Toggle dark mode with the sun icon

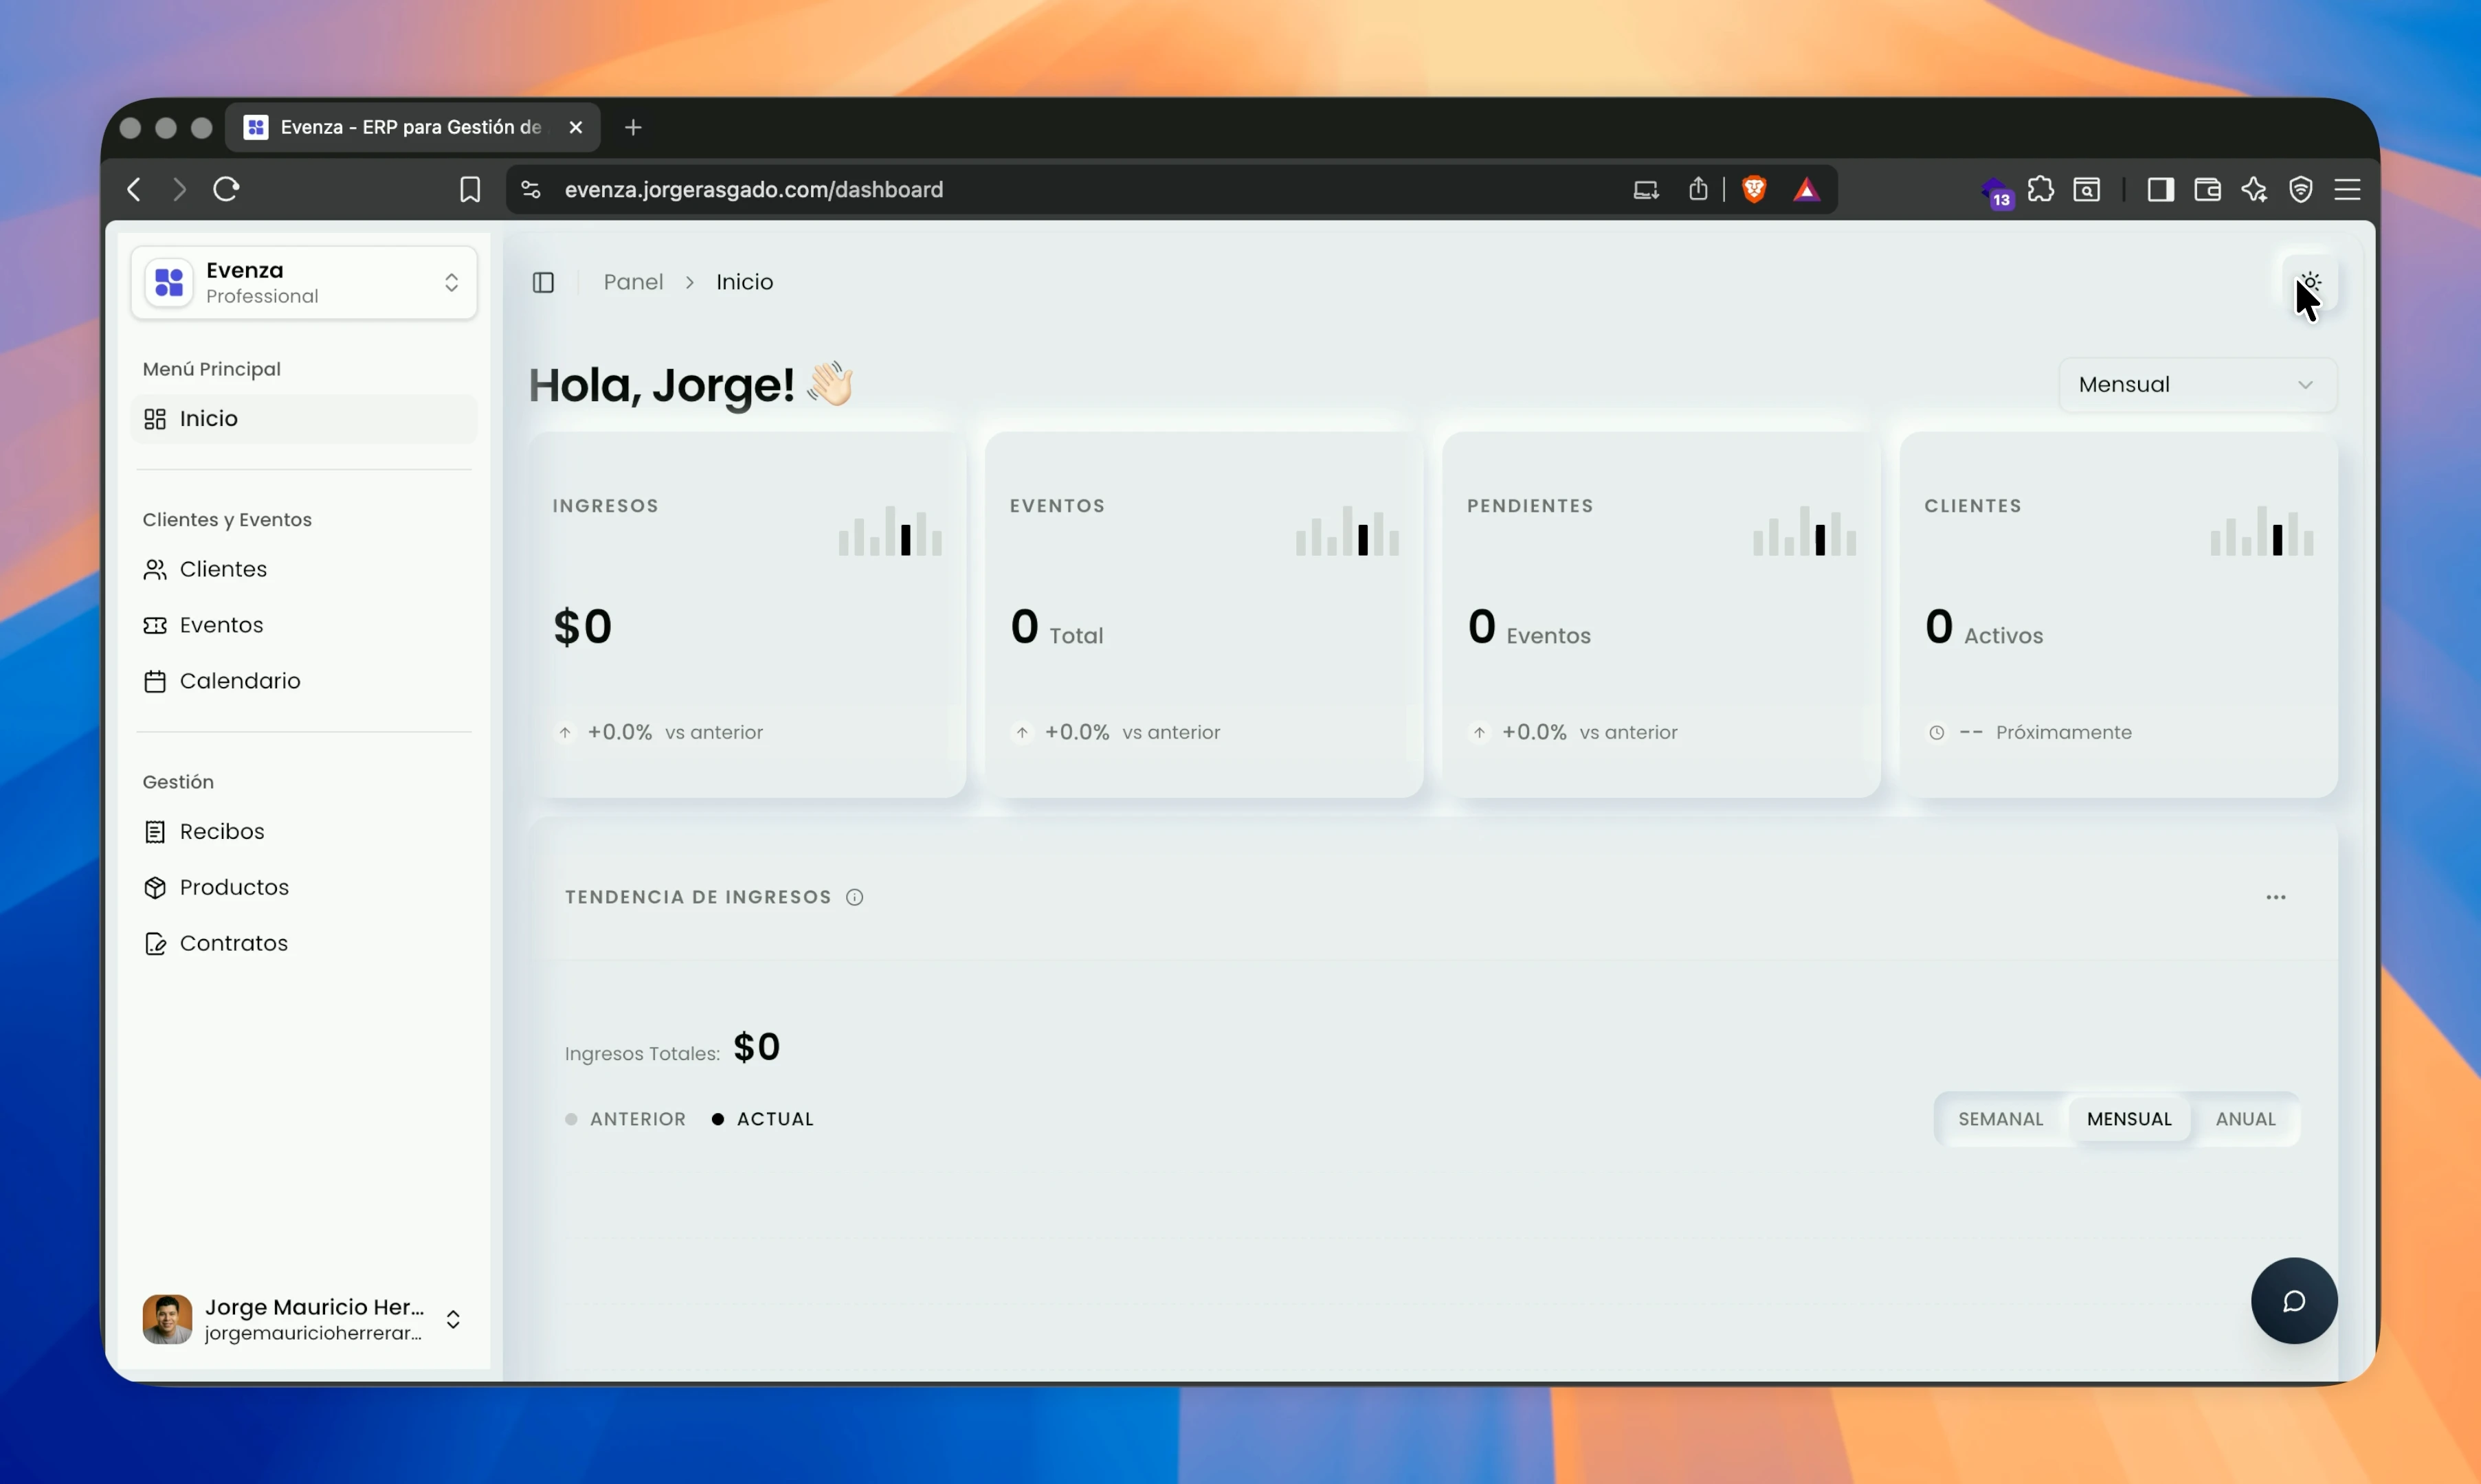[x=2309, y=283]
